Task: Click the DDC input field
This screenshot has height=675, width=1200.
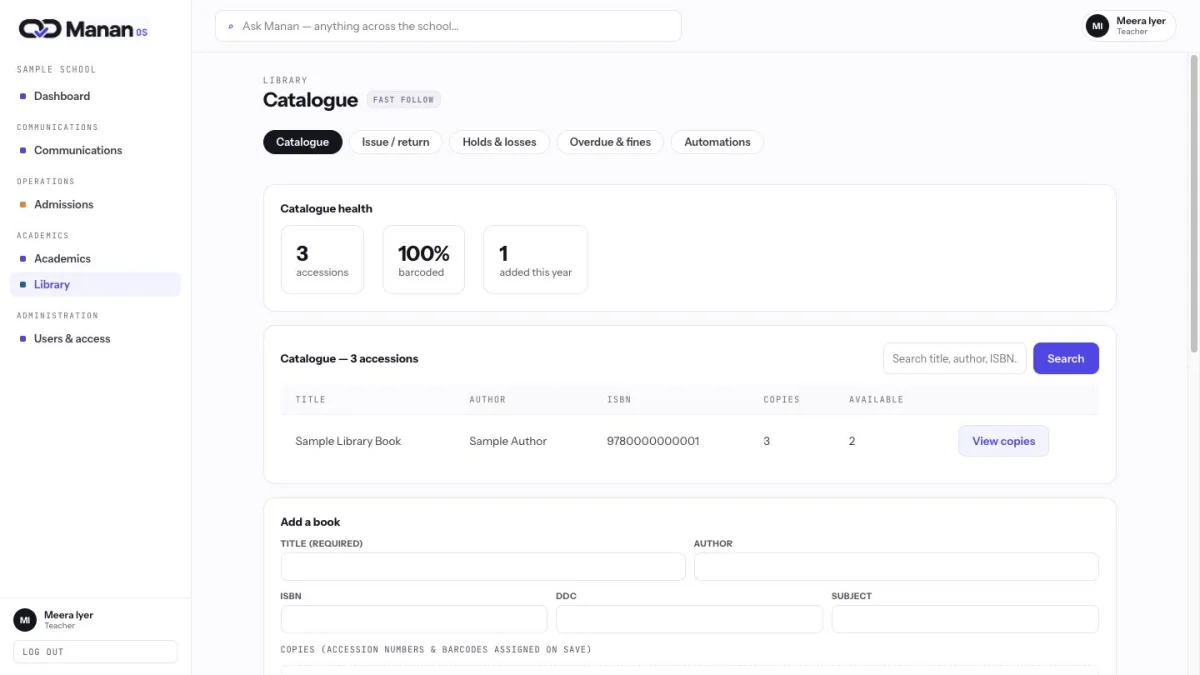Action: (689, 619)
